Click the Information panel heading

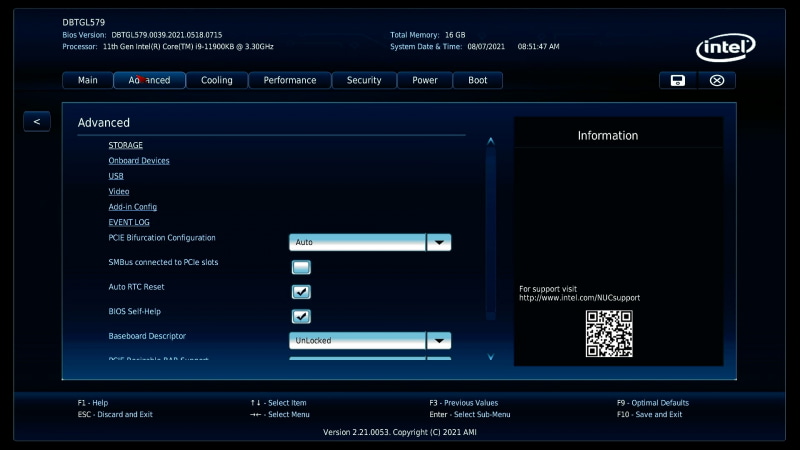pos(608,136)
